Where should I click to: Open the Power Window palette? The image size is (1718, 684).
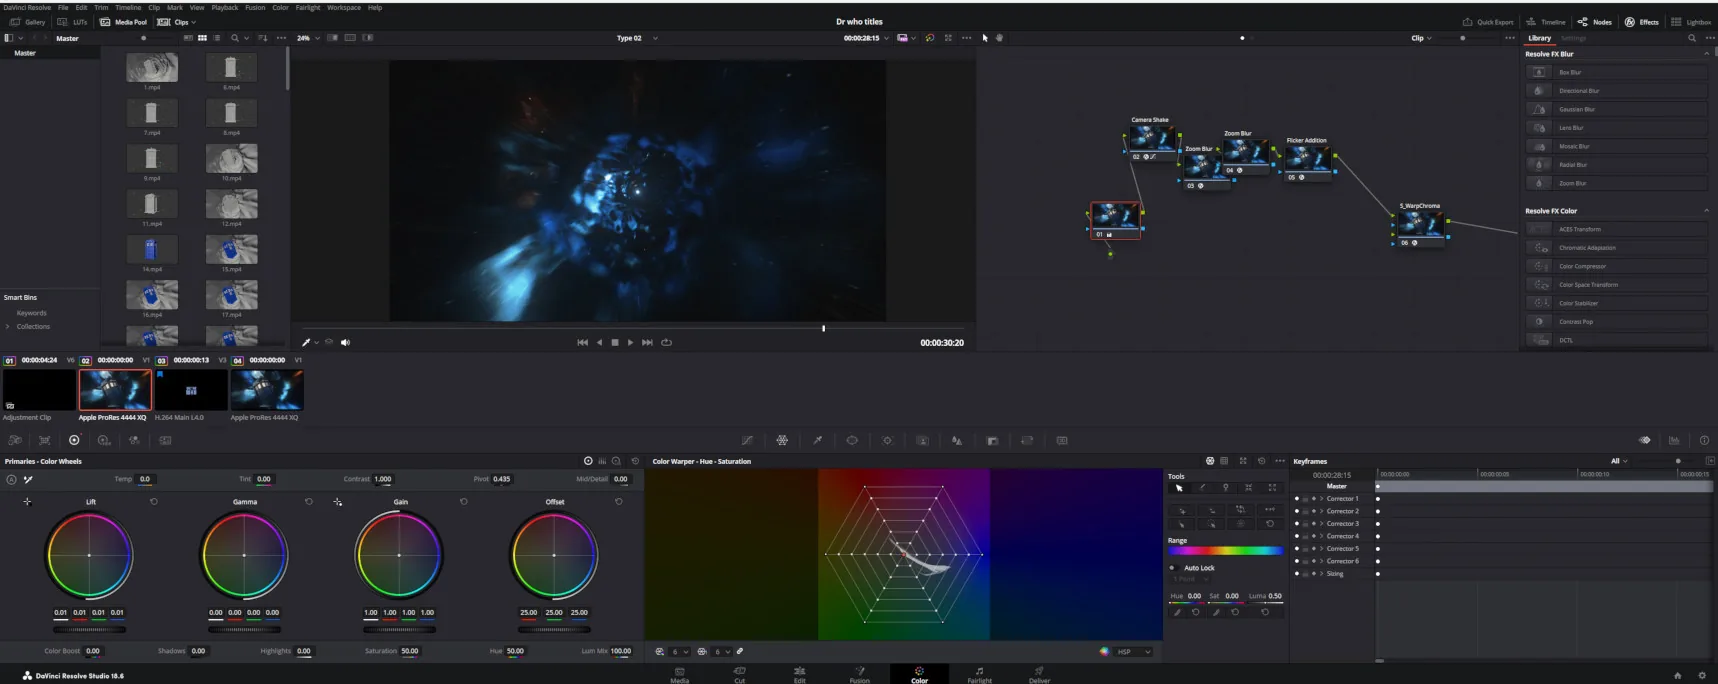(x=852, y=440)
